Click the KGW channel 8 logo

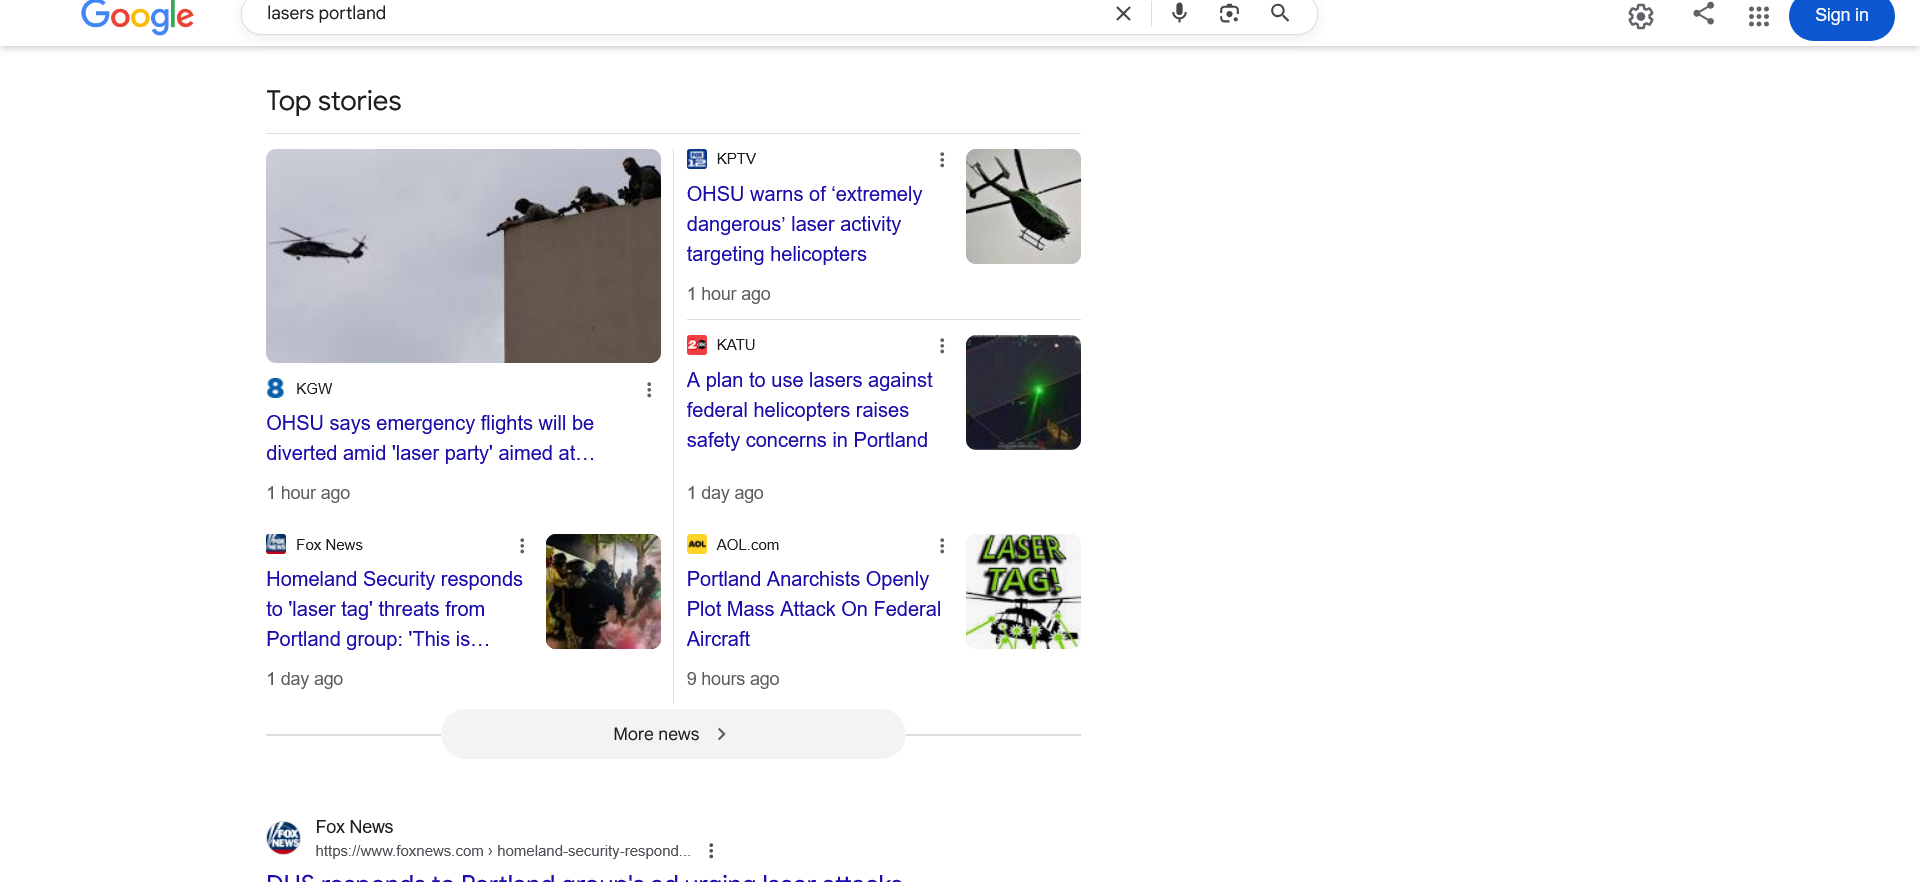(x=276, y=388)
